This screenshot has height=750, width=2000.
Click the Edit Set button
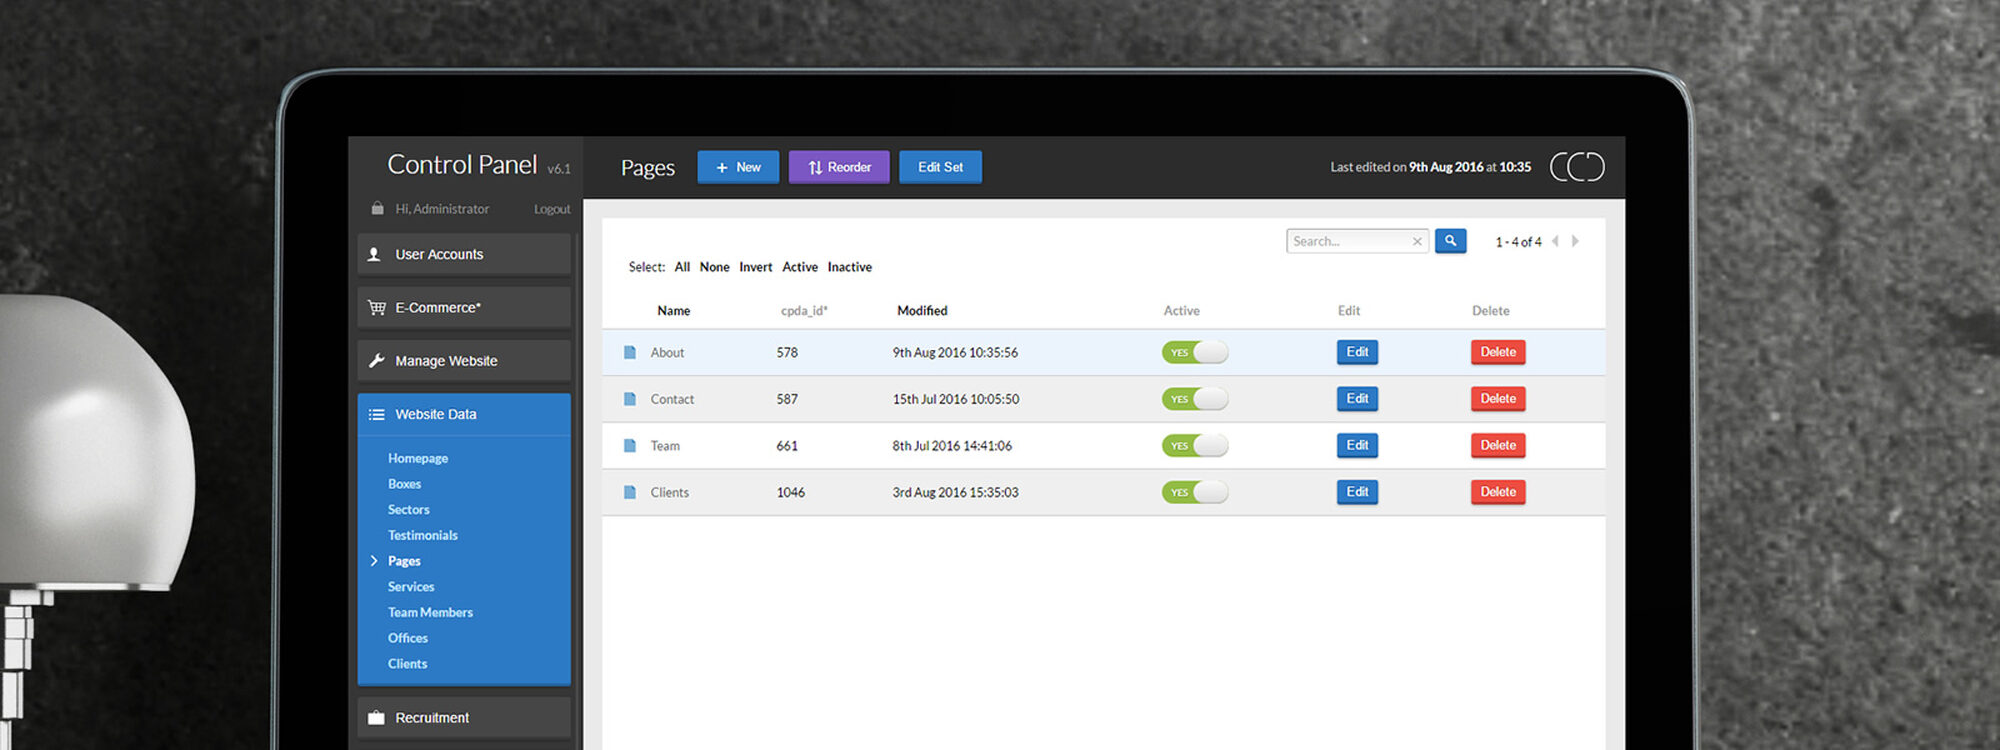[x=940, y=167]
